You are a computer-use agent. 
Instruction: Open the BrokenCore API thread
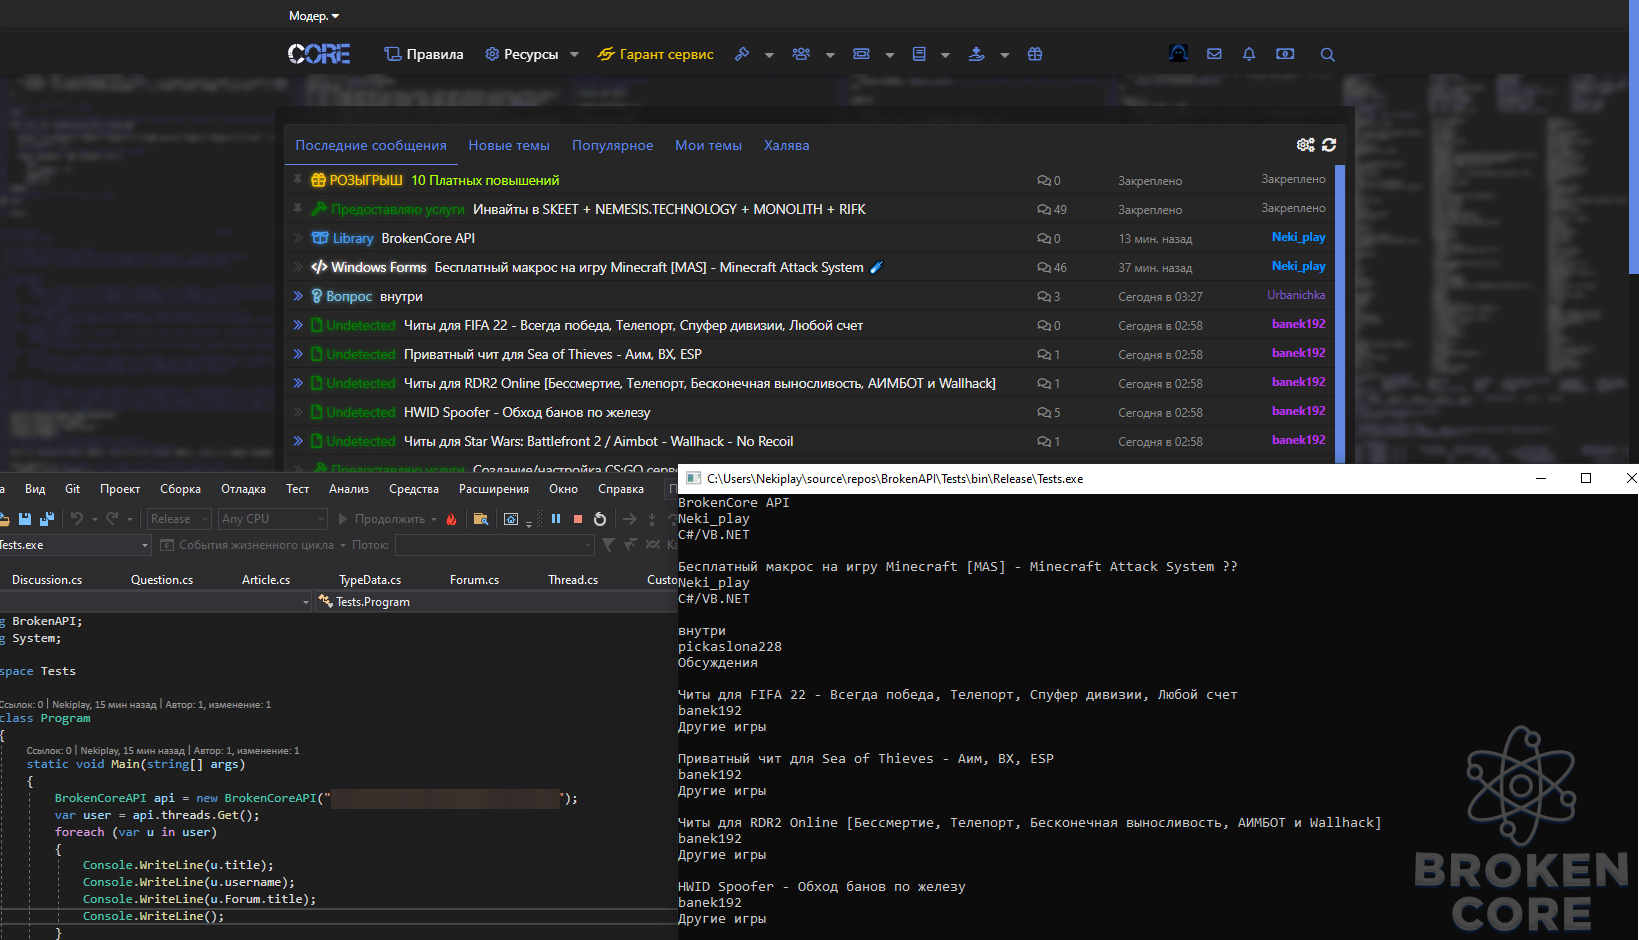point(428,238)
